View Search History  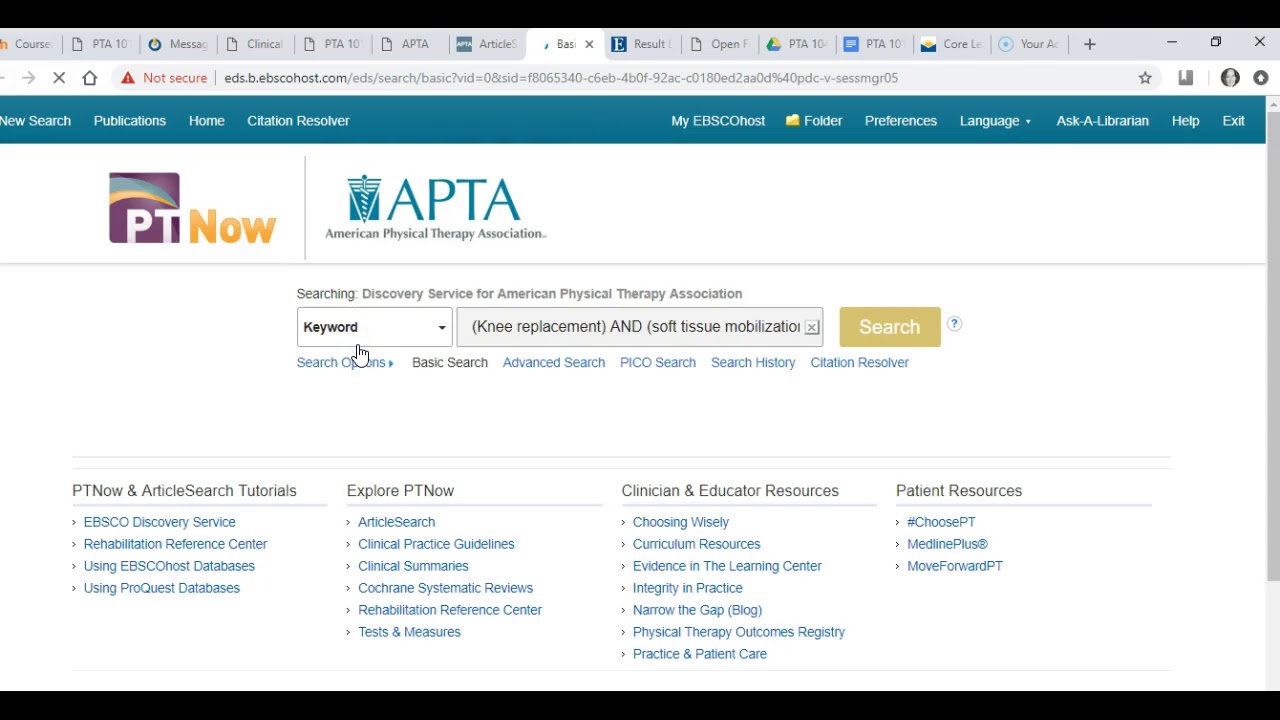(753, 363)
